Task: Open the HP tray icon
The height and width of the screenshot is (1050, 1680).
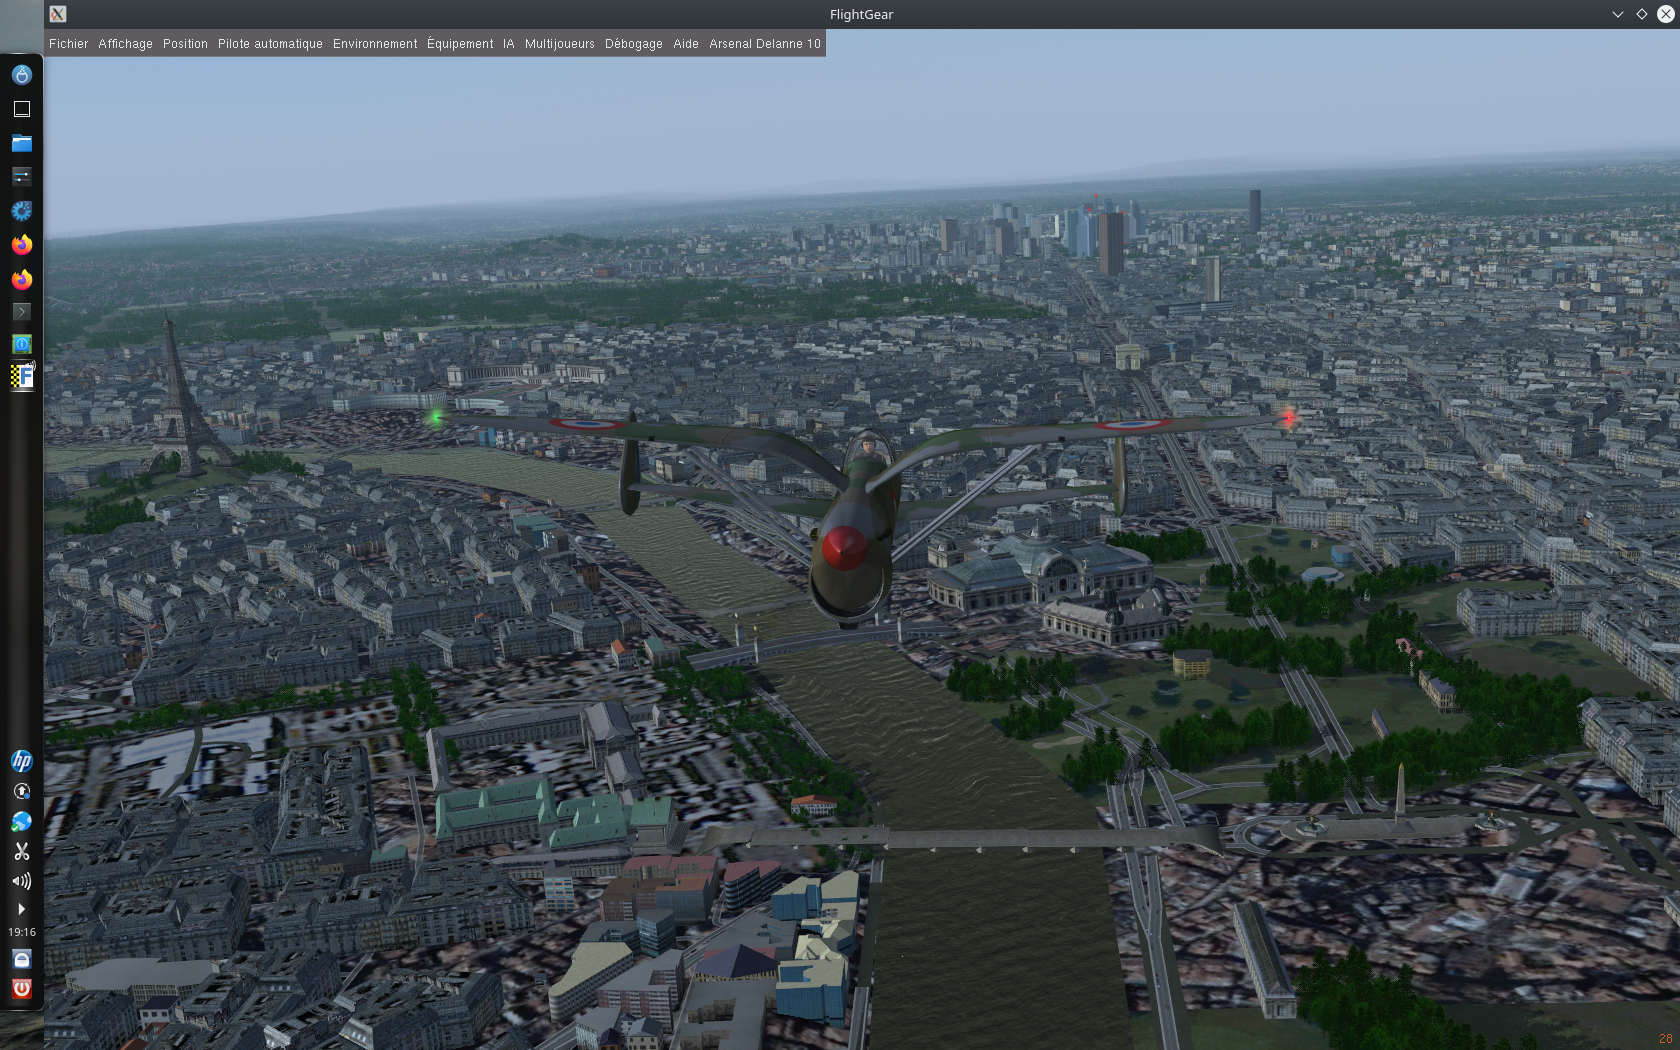Action: pos(21,761)
